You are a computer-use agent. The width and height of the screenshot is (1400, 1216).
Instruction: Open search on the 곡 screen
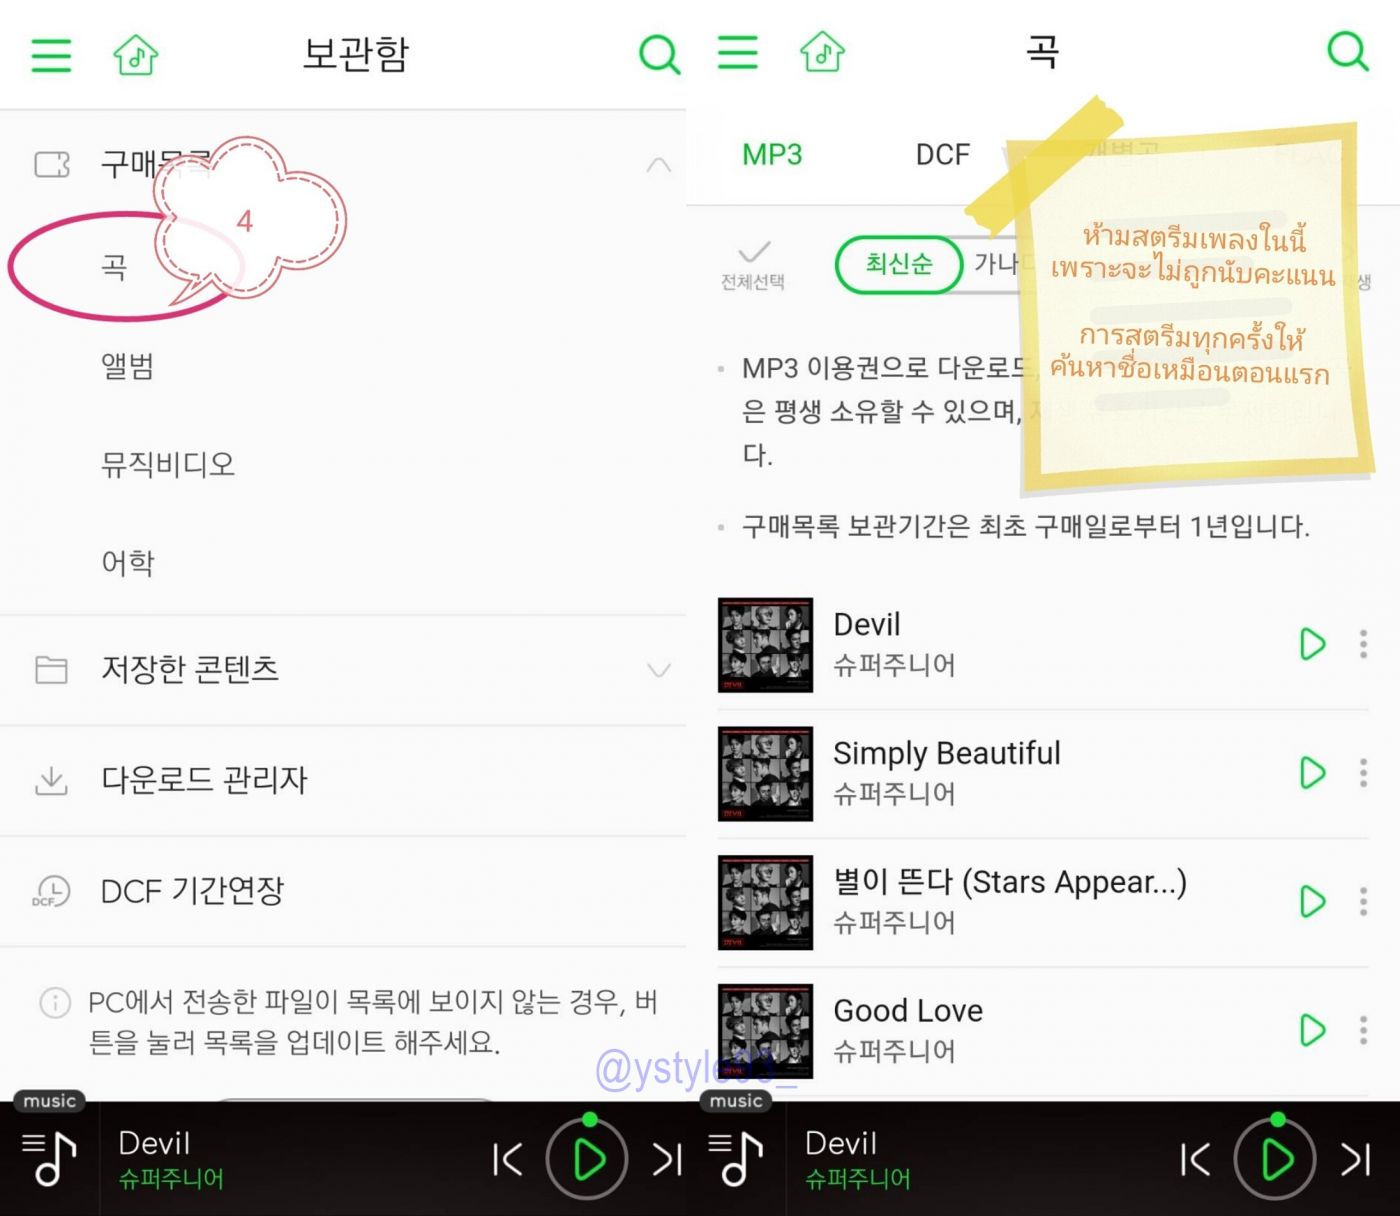pyautogui.click(x=1347, y=51)
